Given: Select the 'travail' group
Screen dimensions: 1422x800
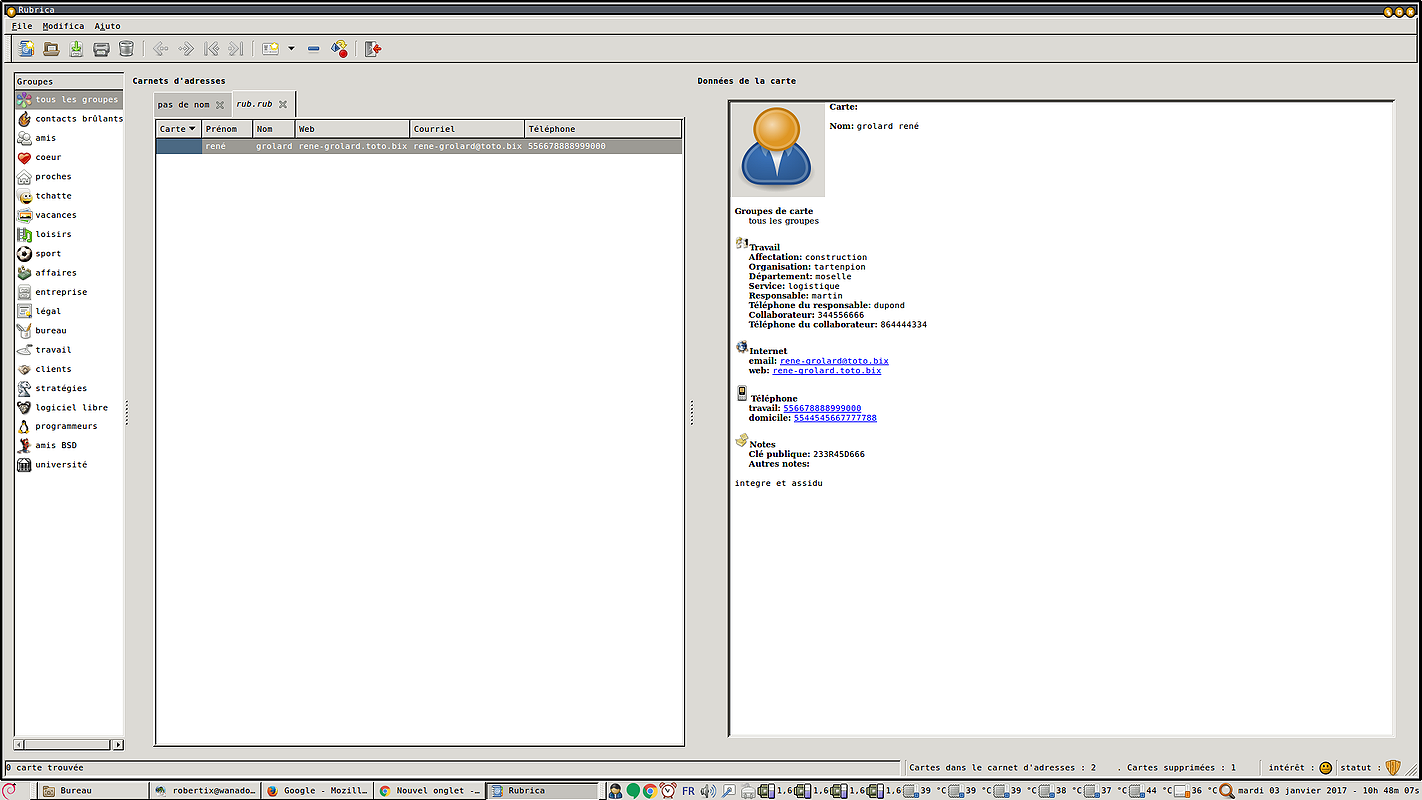Looking at the screenshot, I should point(68,350).
